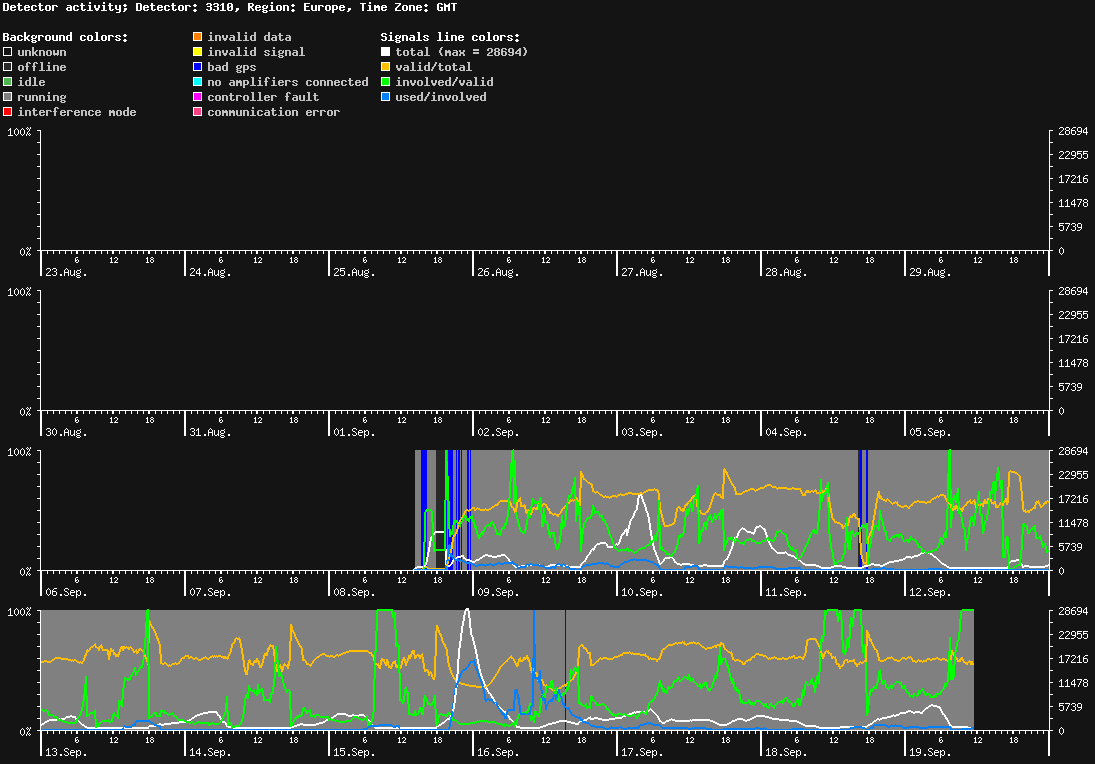This screenshot has width=1095, height=764.
Task: Click the 23.Aug. date label
Action: tap(66, 272)
